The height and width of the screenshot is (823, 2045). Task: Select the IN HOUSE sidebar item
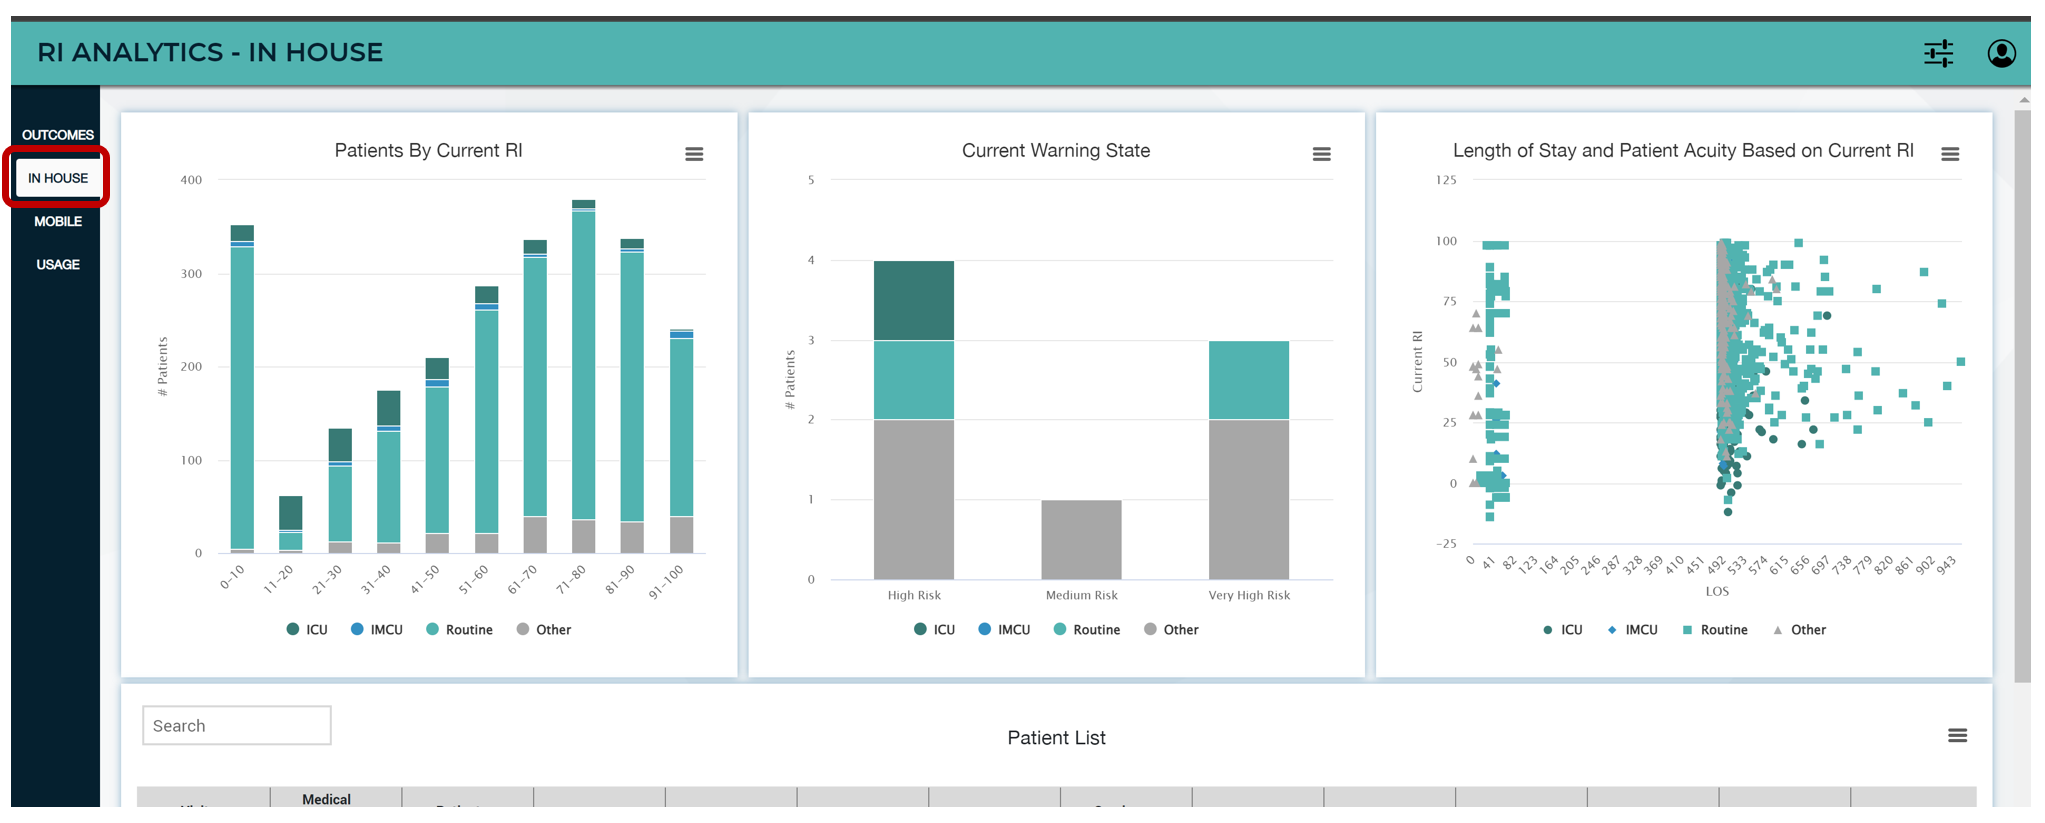coord(58,178)
